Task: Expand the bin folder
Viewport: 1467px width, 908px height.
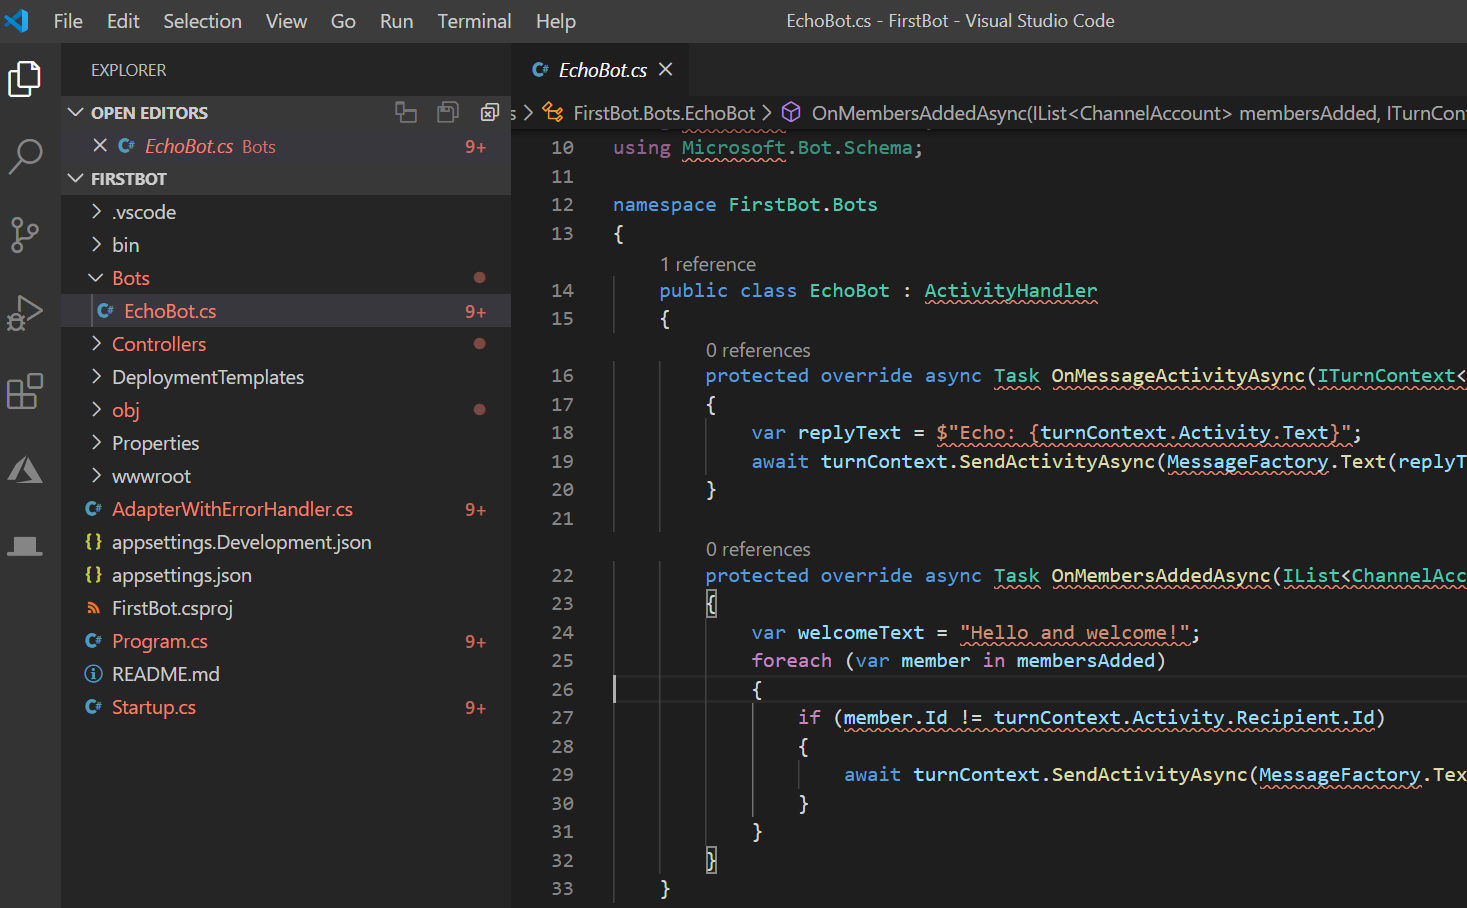Action: (96, 245)
